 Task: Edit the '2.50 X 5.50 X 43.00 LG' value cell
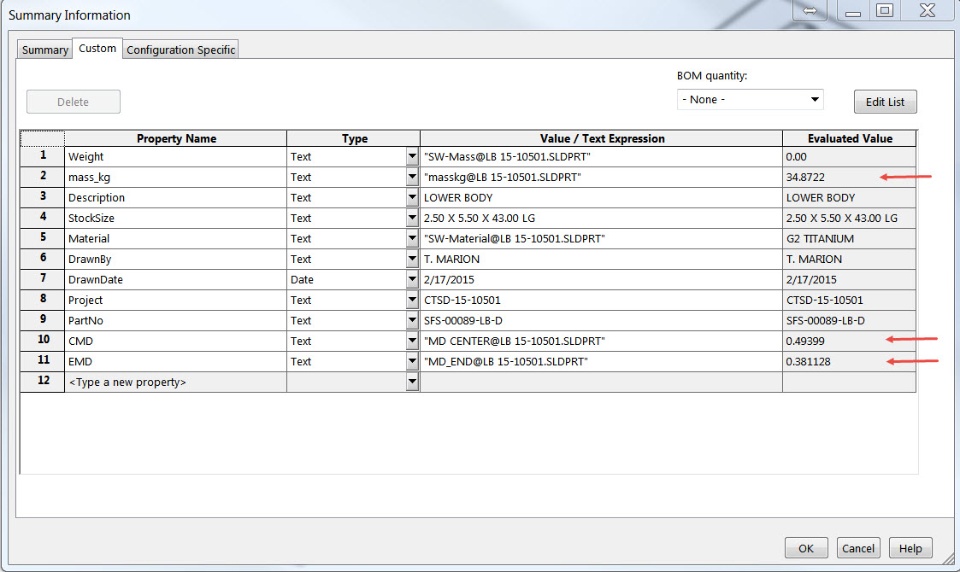point(601,218)
